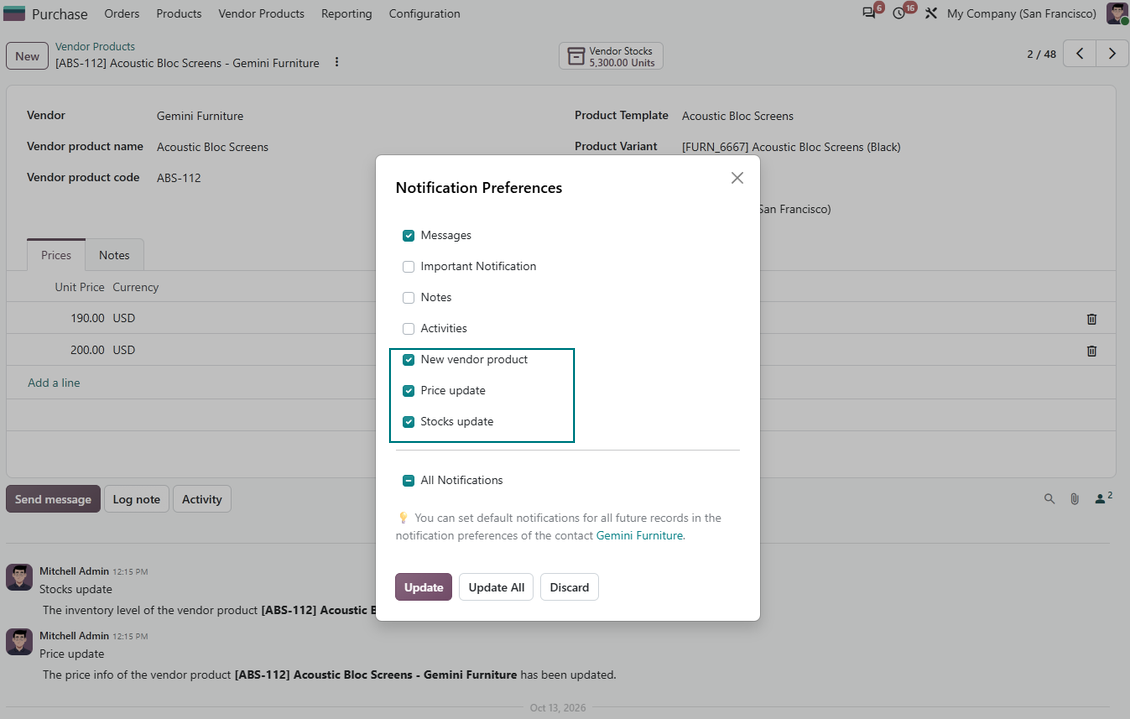Click the pager 2 / 48 text
The image size is (1130, 719).
[x=1041, y=54]
